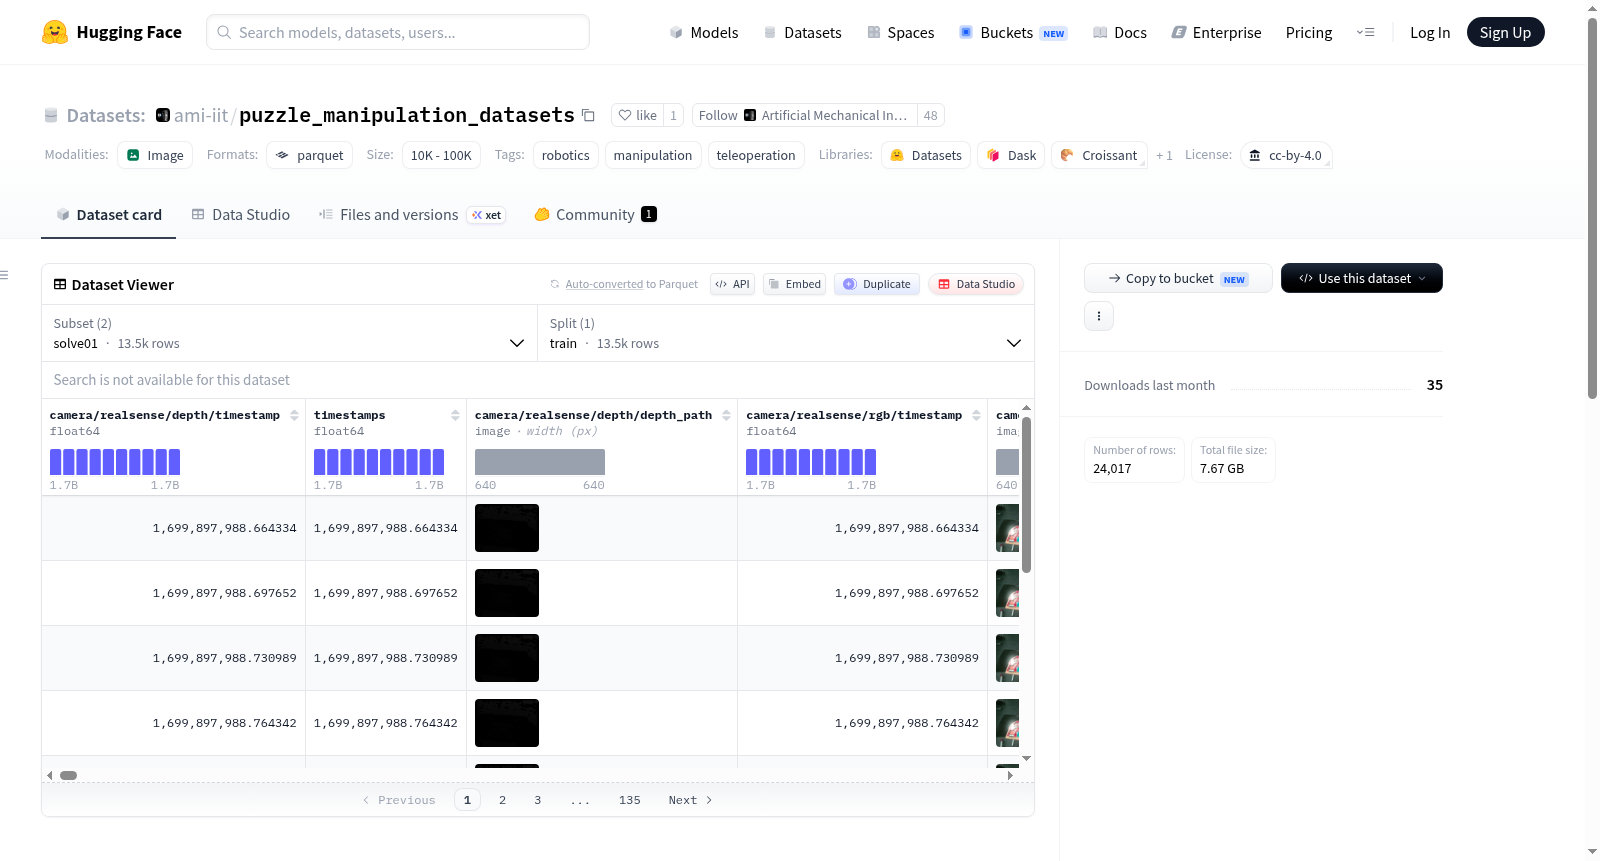Viewport: 1600px width, 861px height.
Task: Expand the Subset solve01 dropdown
Action: (x=289, y=333)
